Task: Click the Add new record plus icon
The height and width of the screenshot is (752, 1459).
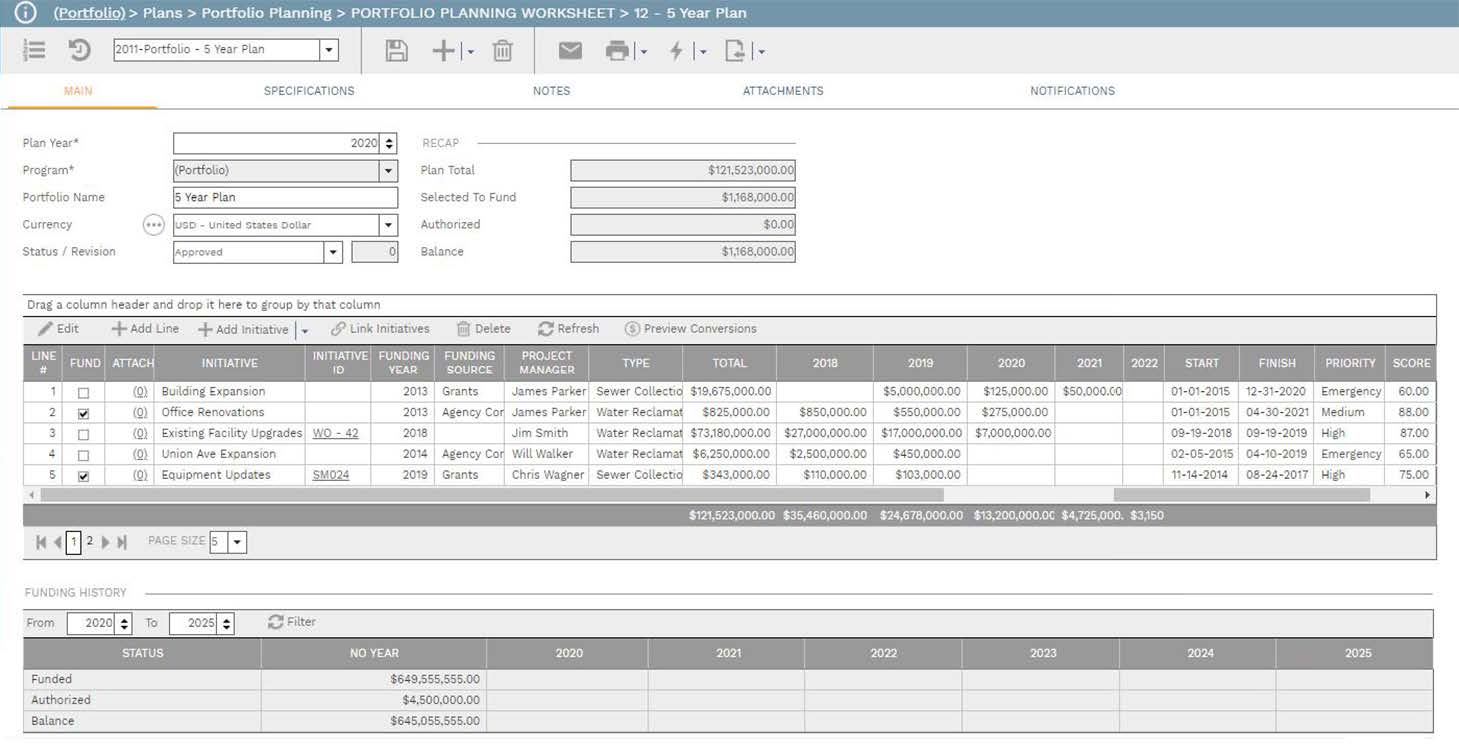Action: [443, 51]
